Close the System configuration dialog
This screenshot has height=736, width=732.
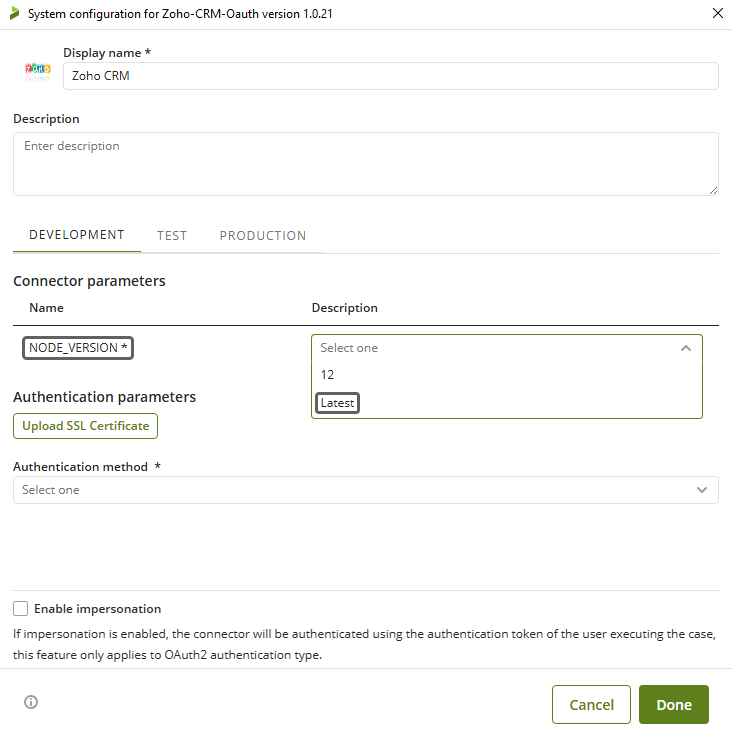[x=717, y=13]
